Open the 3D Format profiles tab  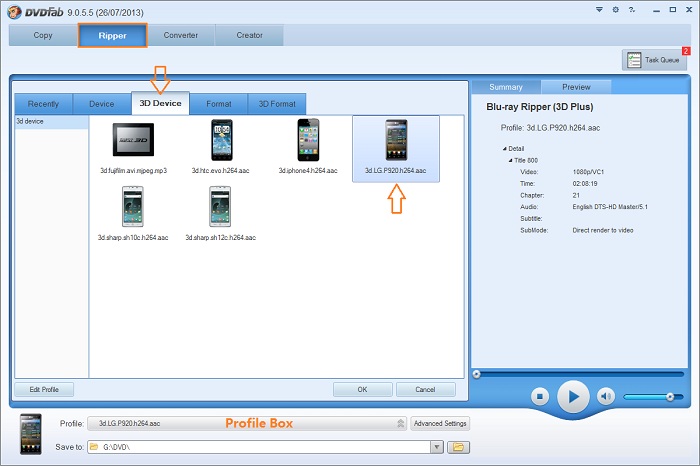tap(277, 104)
